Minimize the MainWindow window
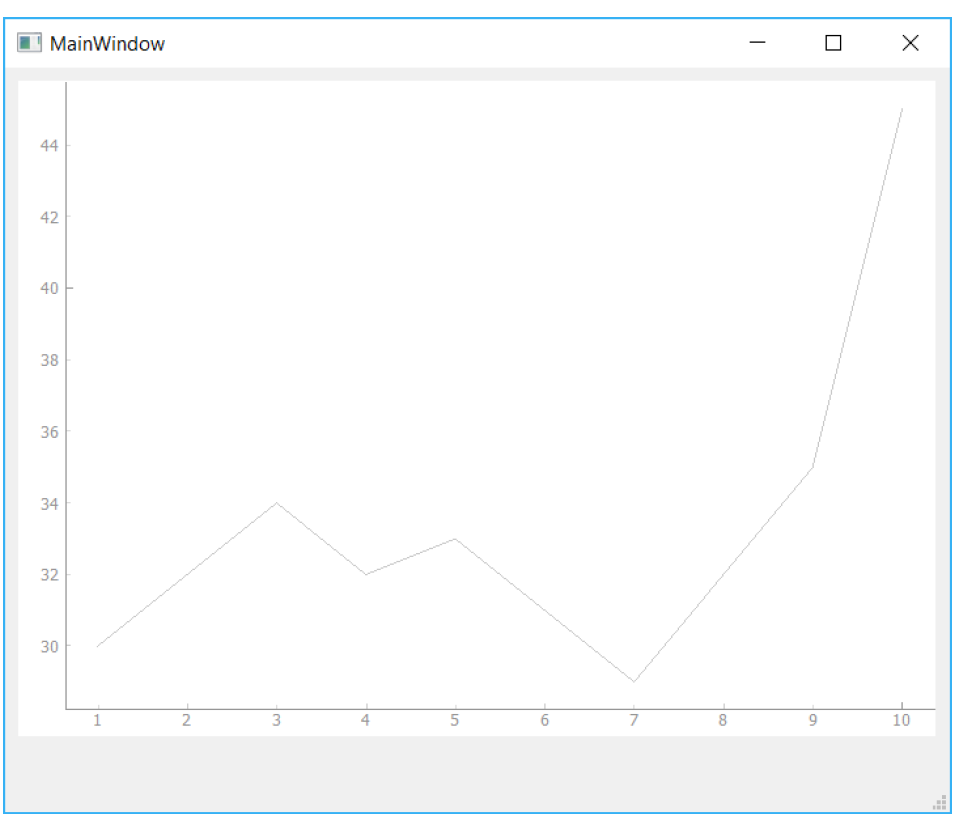 point(757,43)
